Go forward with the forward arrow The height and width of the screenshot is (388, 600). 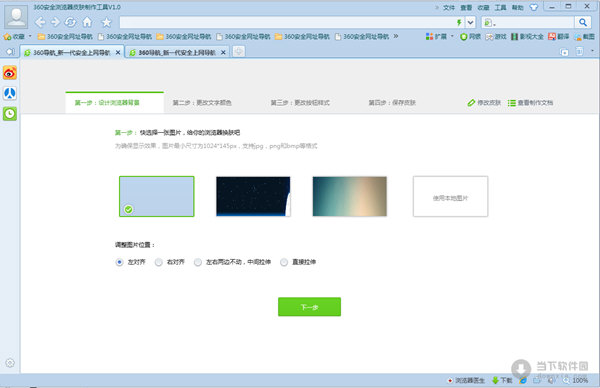[55, 22]
